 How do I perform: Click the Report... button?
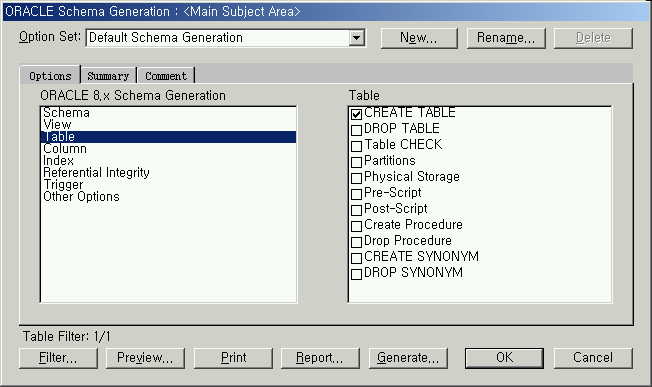click(320, 358)
